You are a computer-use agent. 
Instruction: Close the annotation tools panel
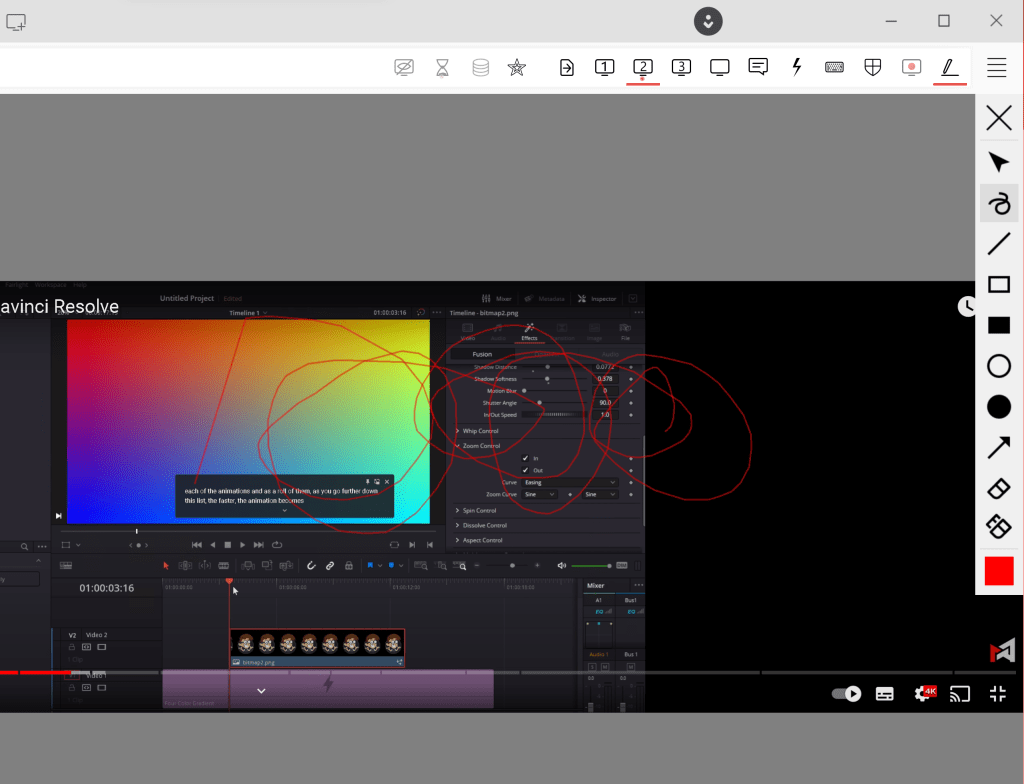tap(999, 118)
